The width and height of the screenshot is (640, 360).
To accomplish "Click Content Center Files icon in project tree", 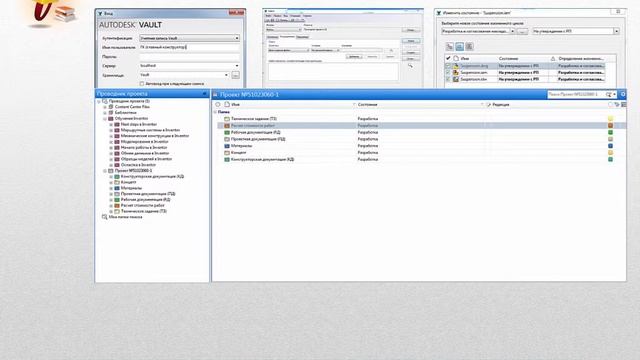I will (111, 107).
